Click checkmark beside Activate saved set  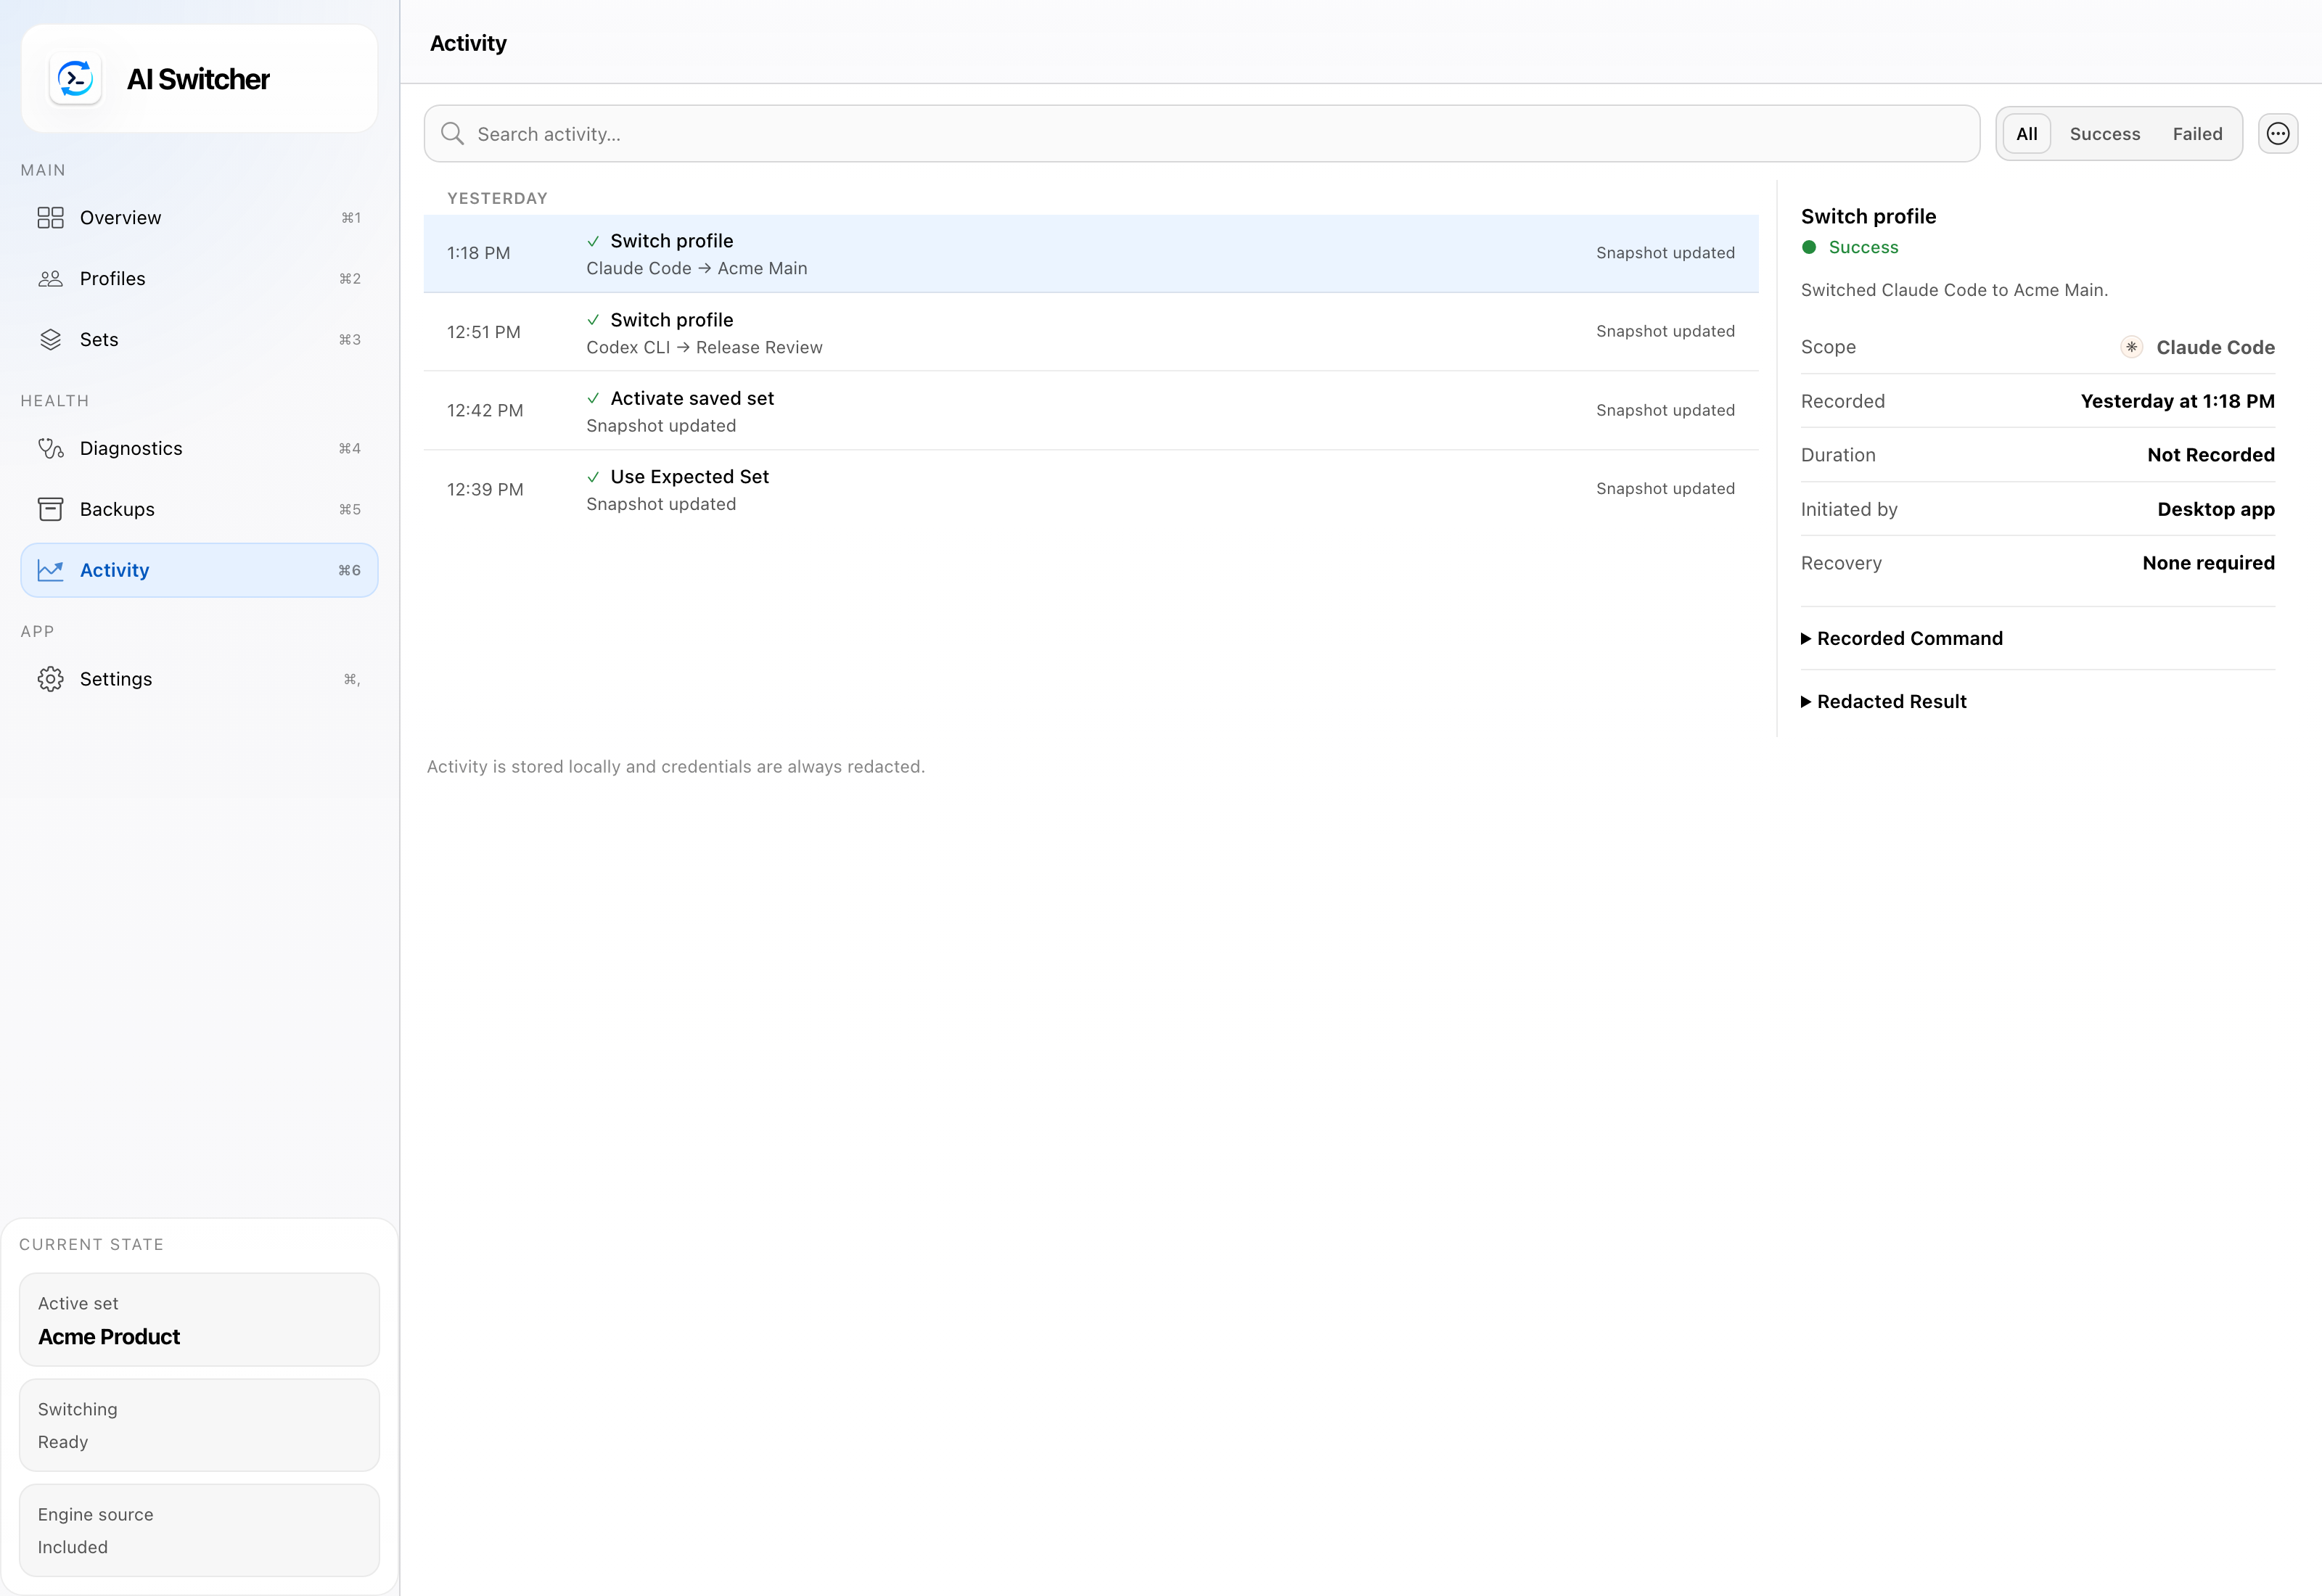593,398
